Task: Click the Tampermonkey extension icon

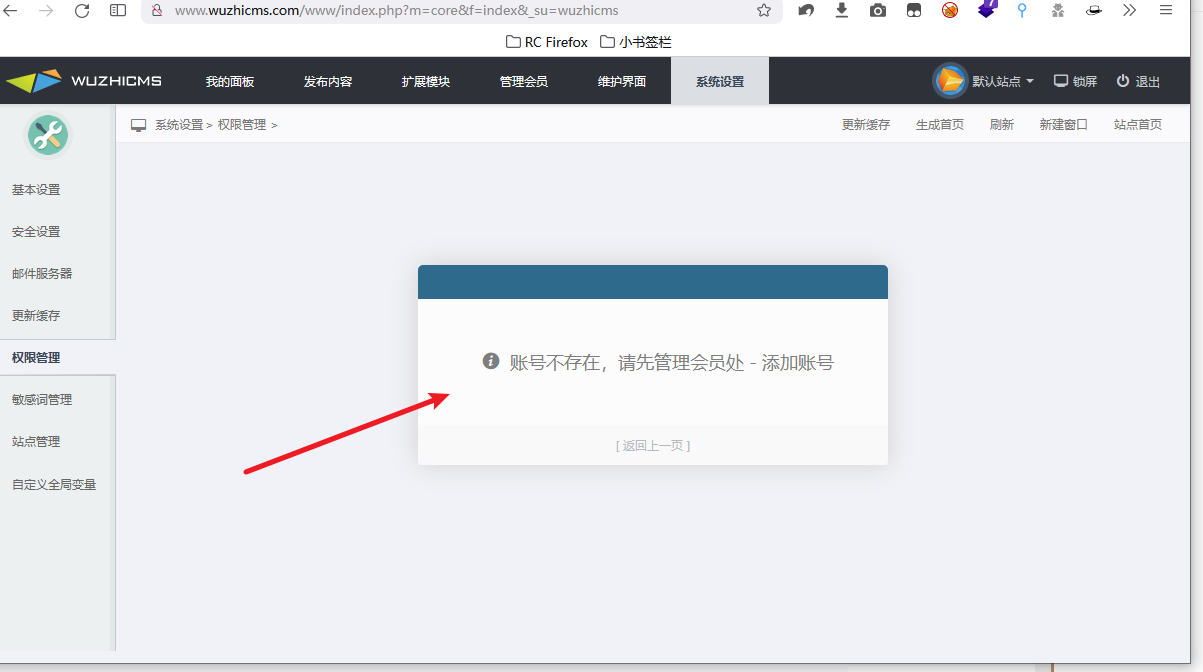Action: (x=914, y=10)
